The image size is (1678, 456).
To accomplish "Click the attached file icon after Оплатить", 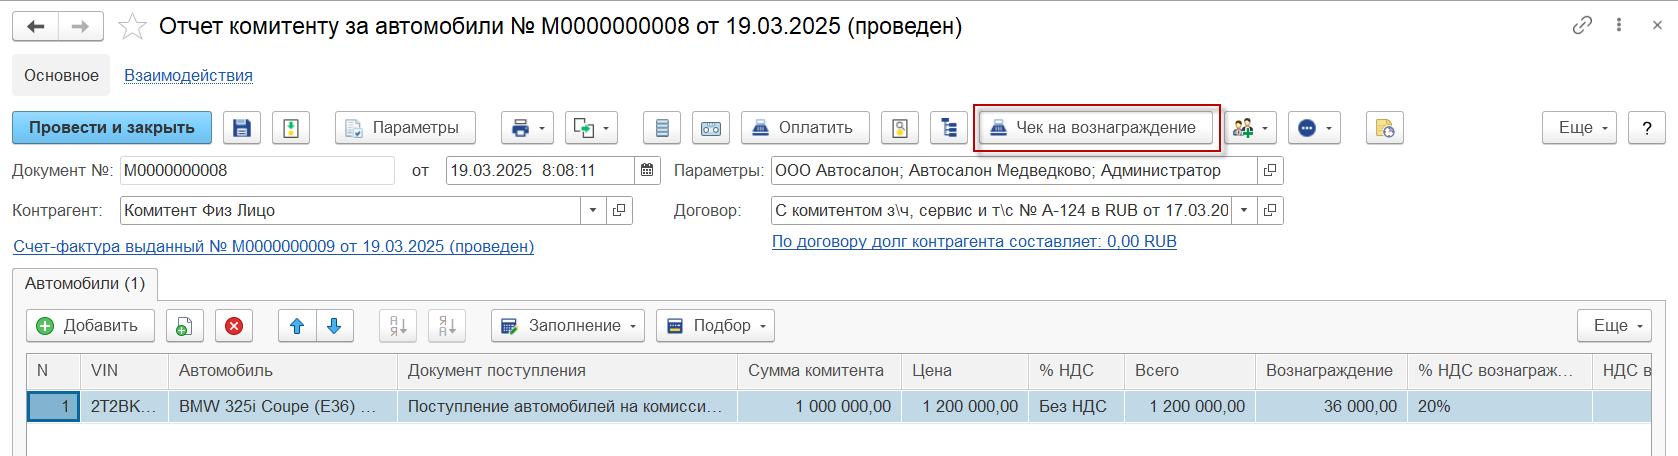I will [x=900, y=128].
